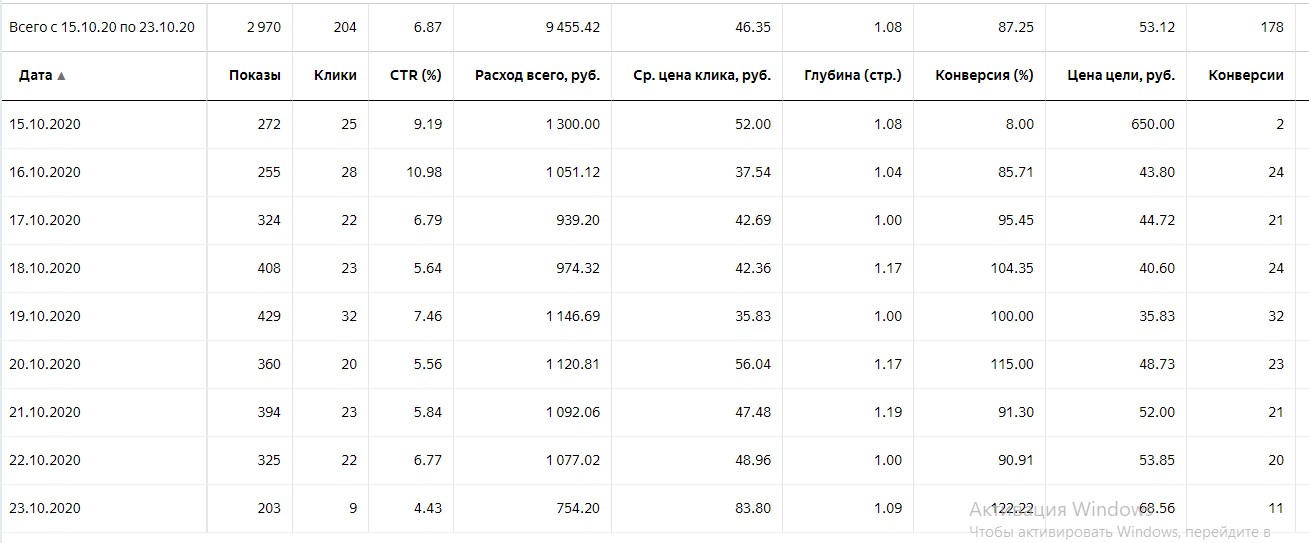Click the 23.10.2020 date cell
This screenshot has width=1309, height=543.
(45, 508)
